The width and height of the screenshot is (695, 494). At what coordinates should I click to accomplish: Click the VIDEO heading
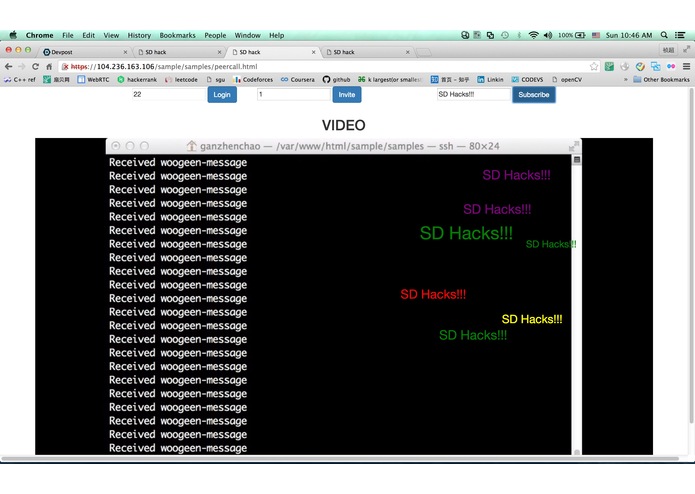(x=344, y=125)
